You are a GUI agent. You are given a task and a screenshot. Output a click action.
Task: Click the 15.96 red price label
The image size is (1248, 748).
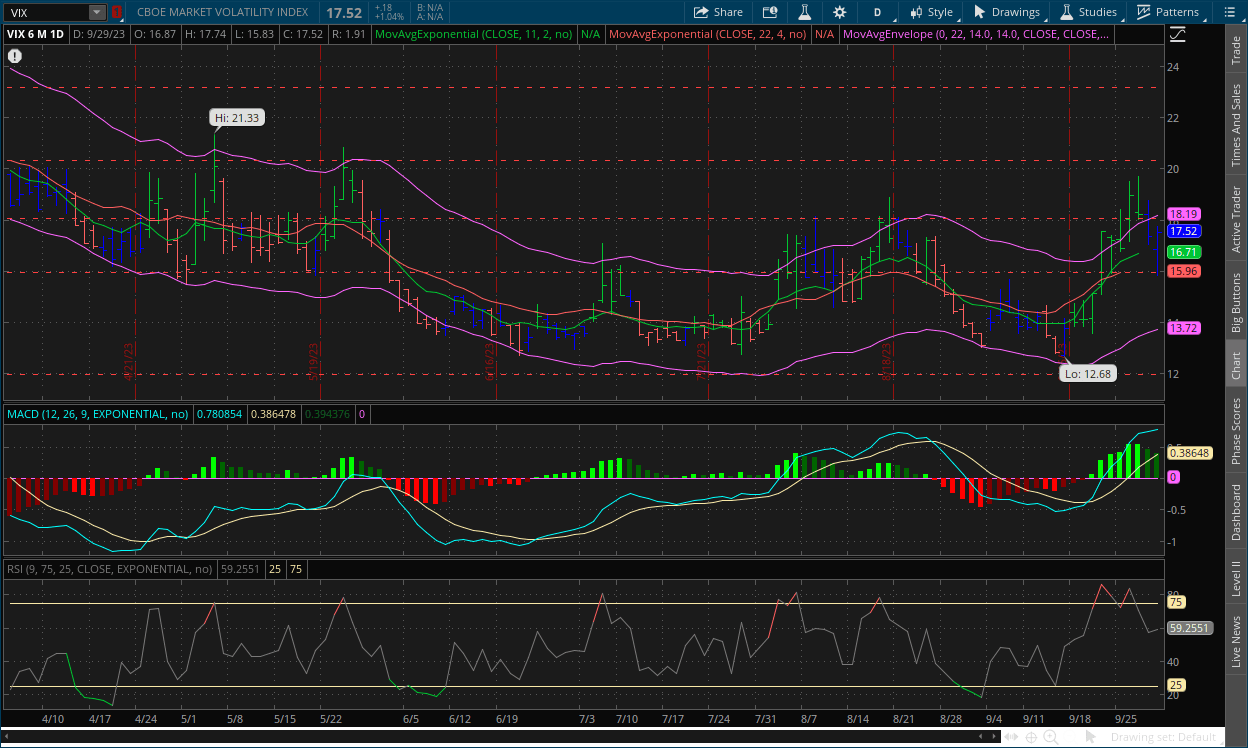point(1184,271)
